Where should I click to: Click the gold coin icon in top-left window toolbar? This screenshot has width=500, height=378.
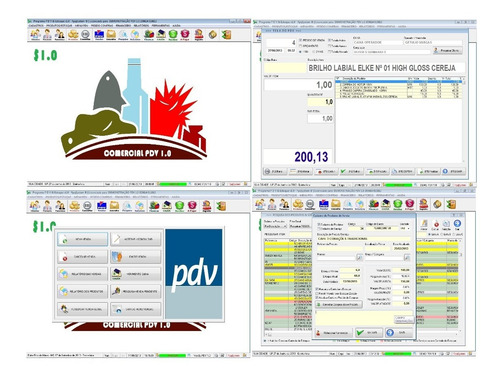click(213, 34)
